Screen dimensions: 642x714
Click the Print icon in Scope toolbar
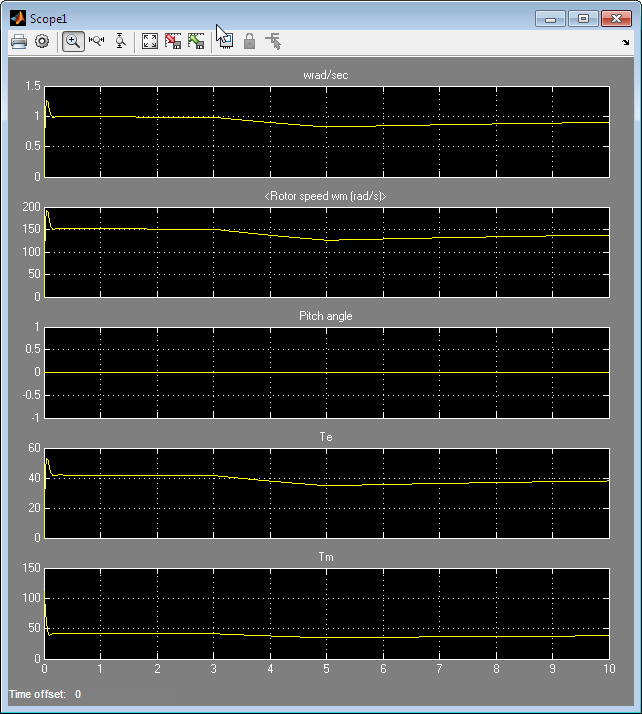point(18,41)
